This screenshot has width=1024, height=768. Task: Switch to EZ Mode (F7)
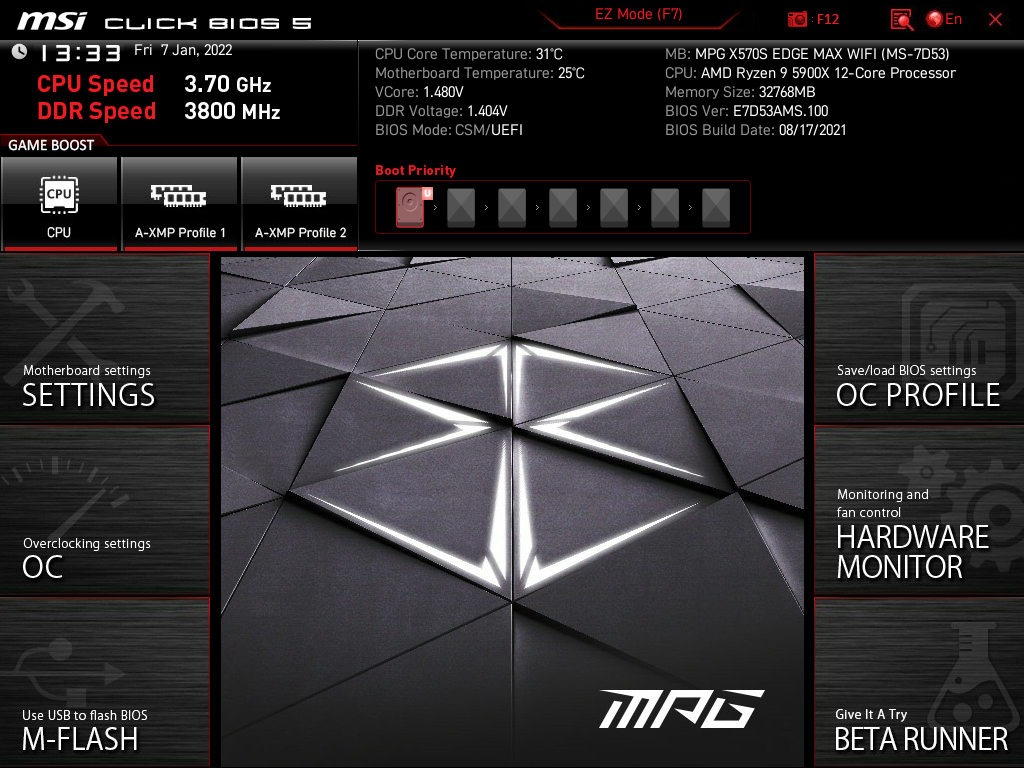click(638, 15)
